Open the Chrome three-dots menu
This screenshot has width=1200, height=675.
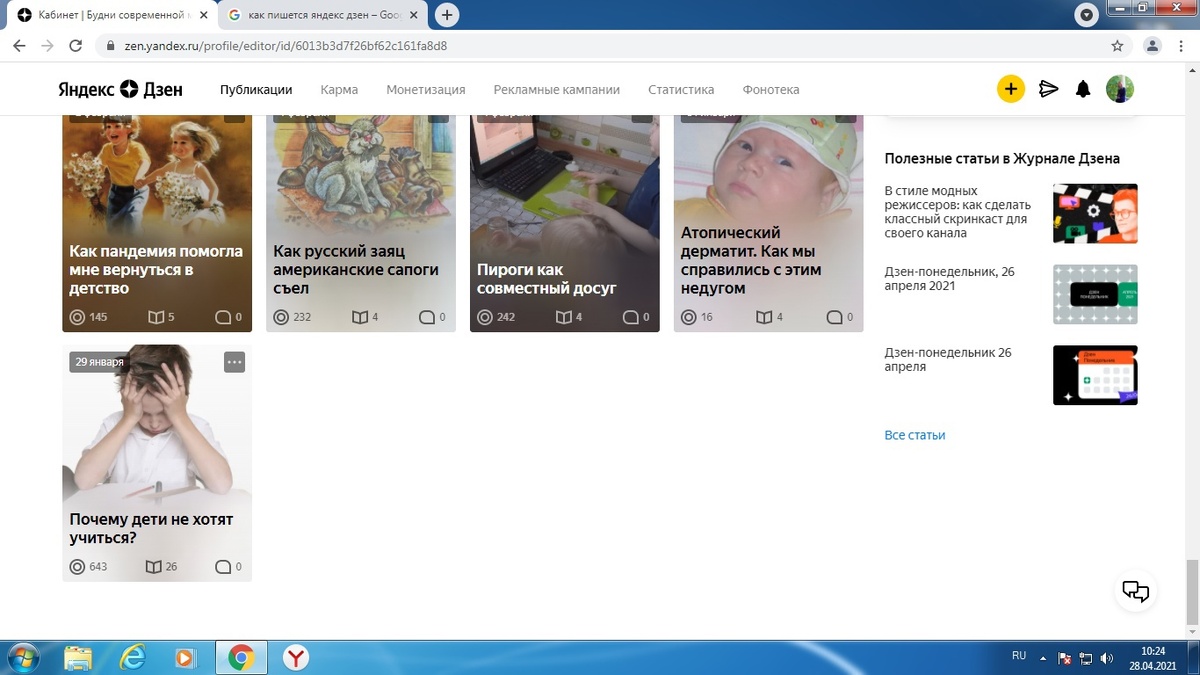(x=1181, y=46)
